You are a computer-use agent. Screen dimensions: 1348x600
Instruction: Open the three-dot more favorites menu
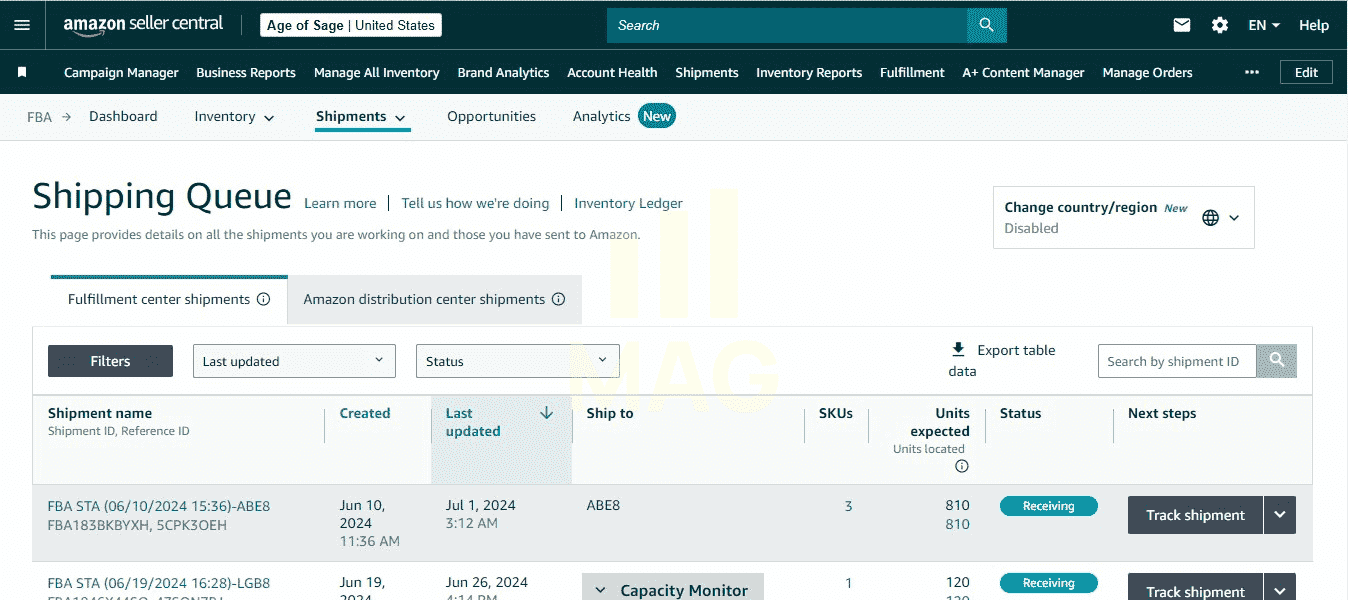(x=1252, y=72)
